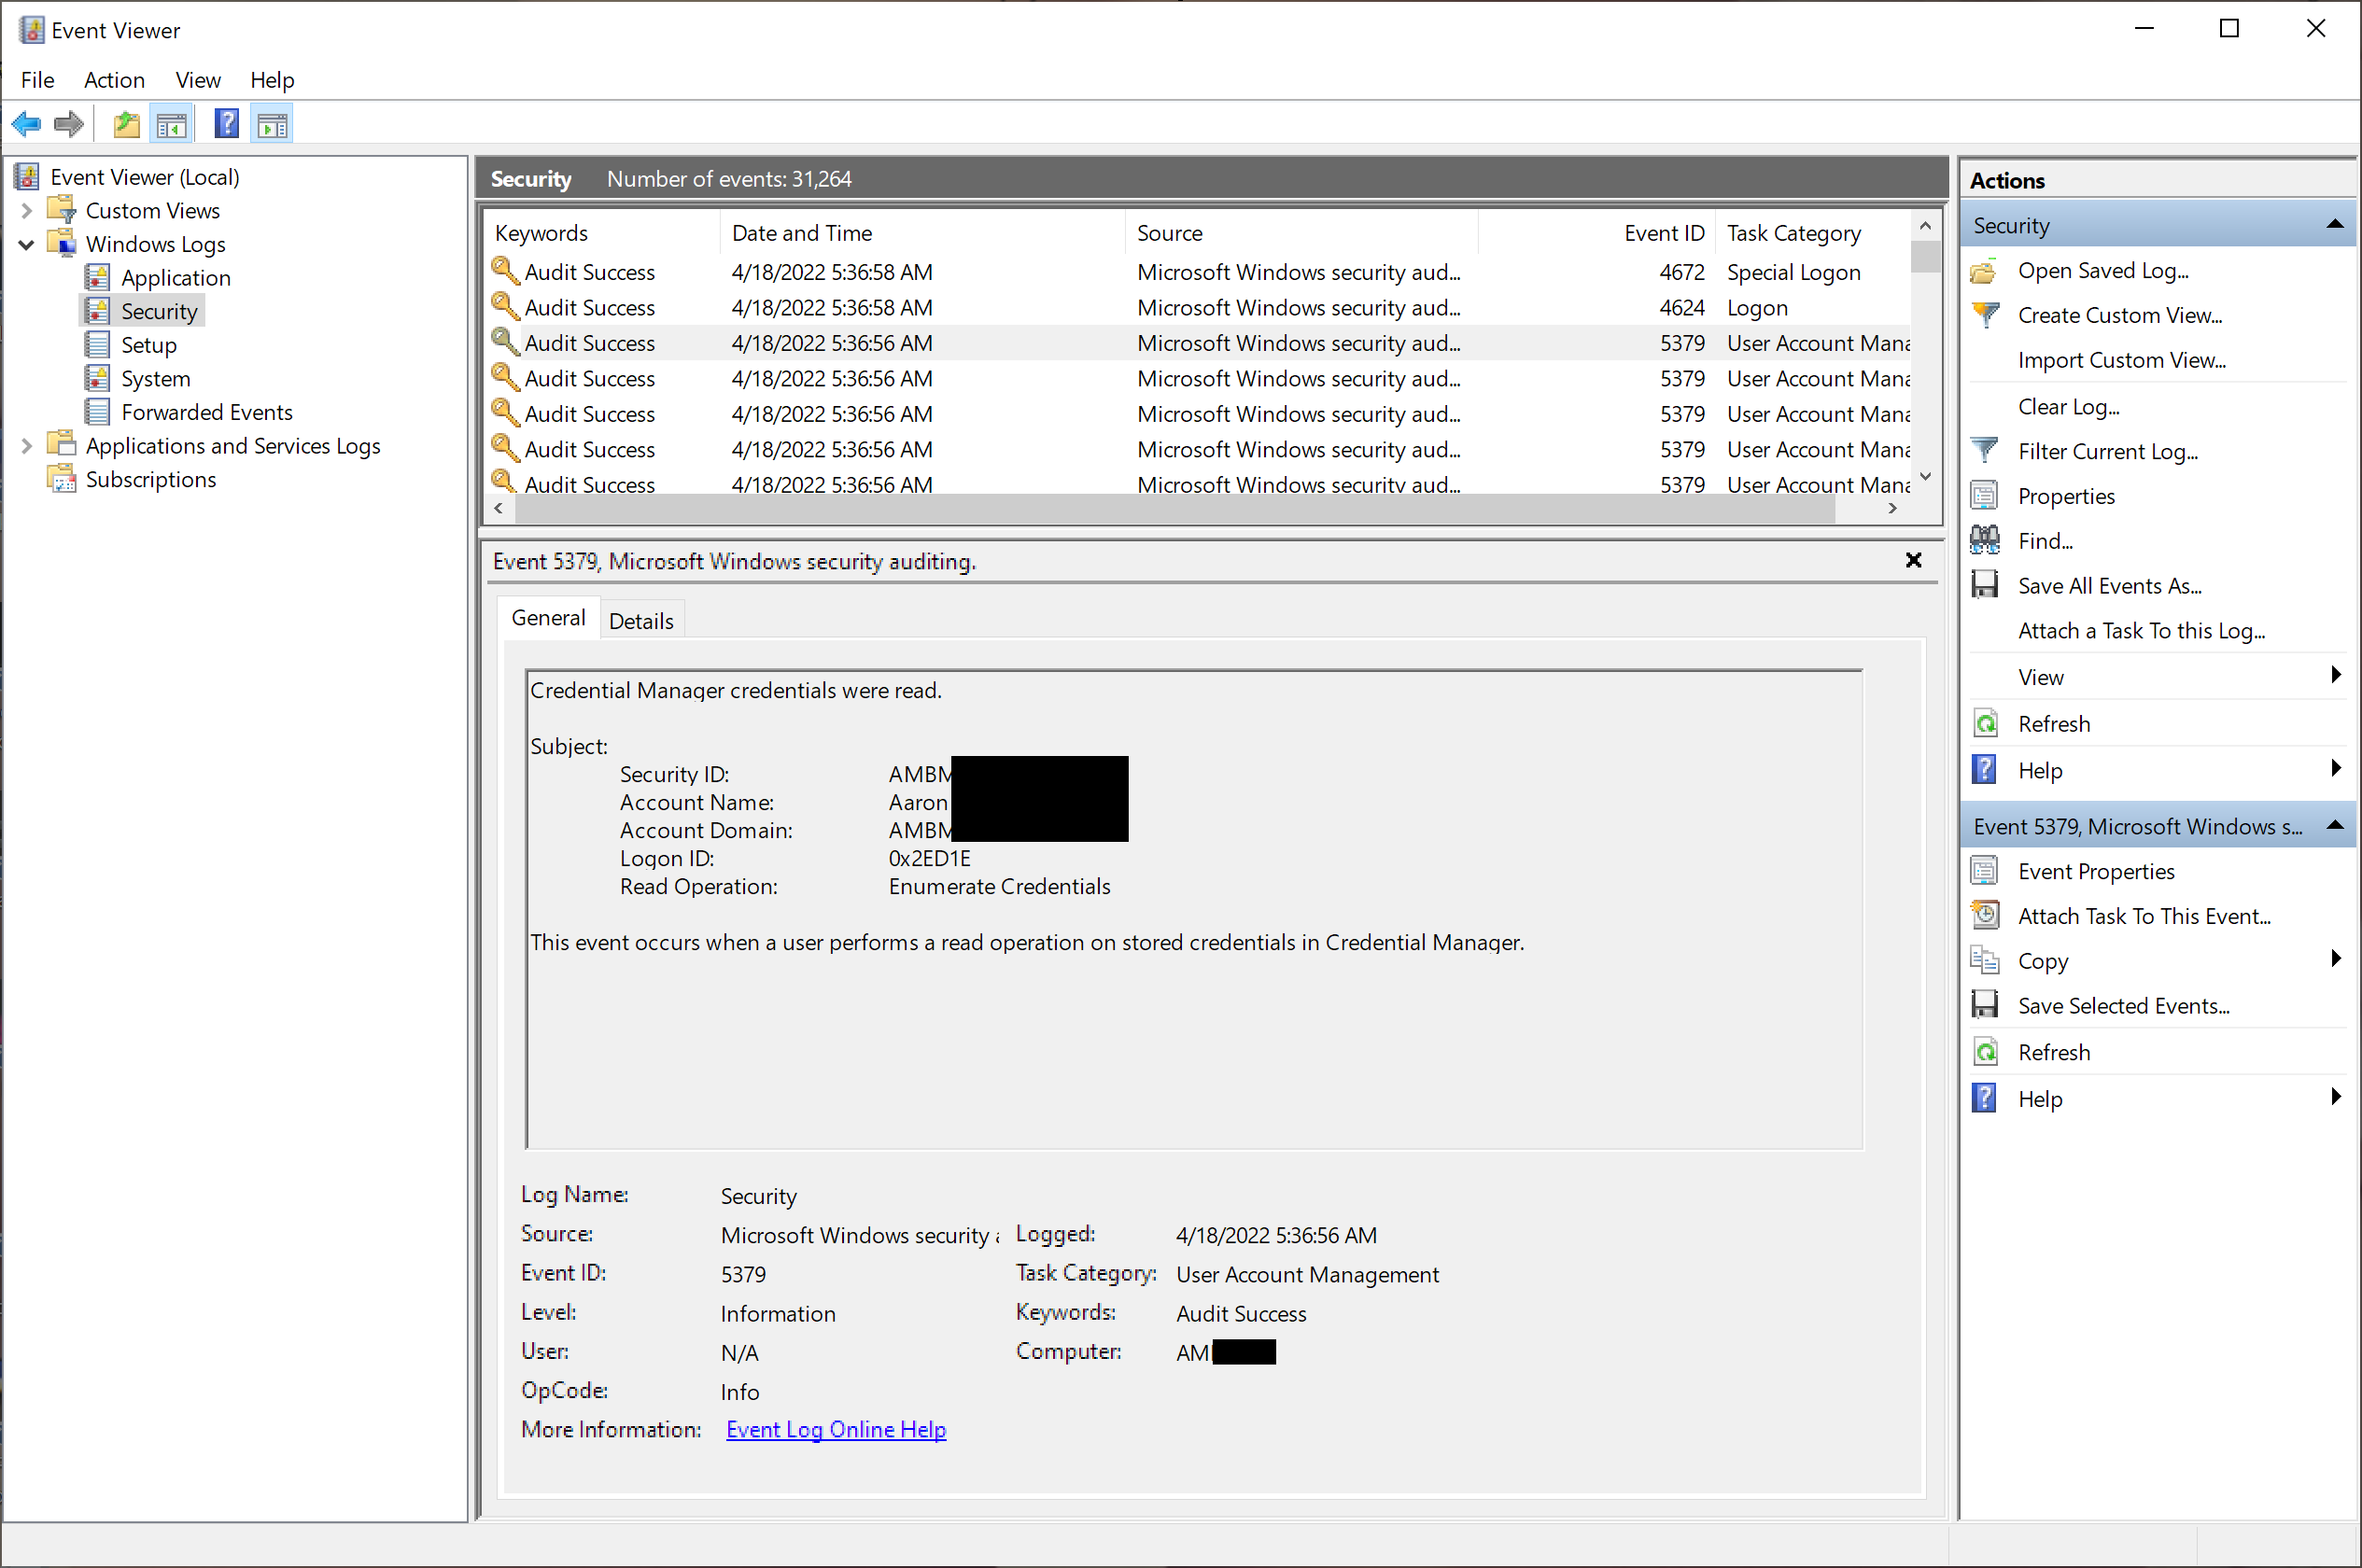The image size is (2362, 1568).
Task: Collapse the Security section in Actions pane
Action: point(2336,224)
